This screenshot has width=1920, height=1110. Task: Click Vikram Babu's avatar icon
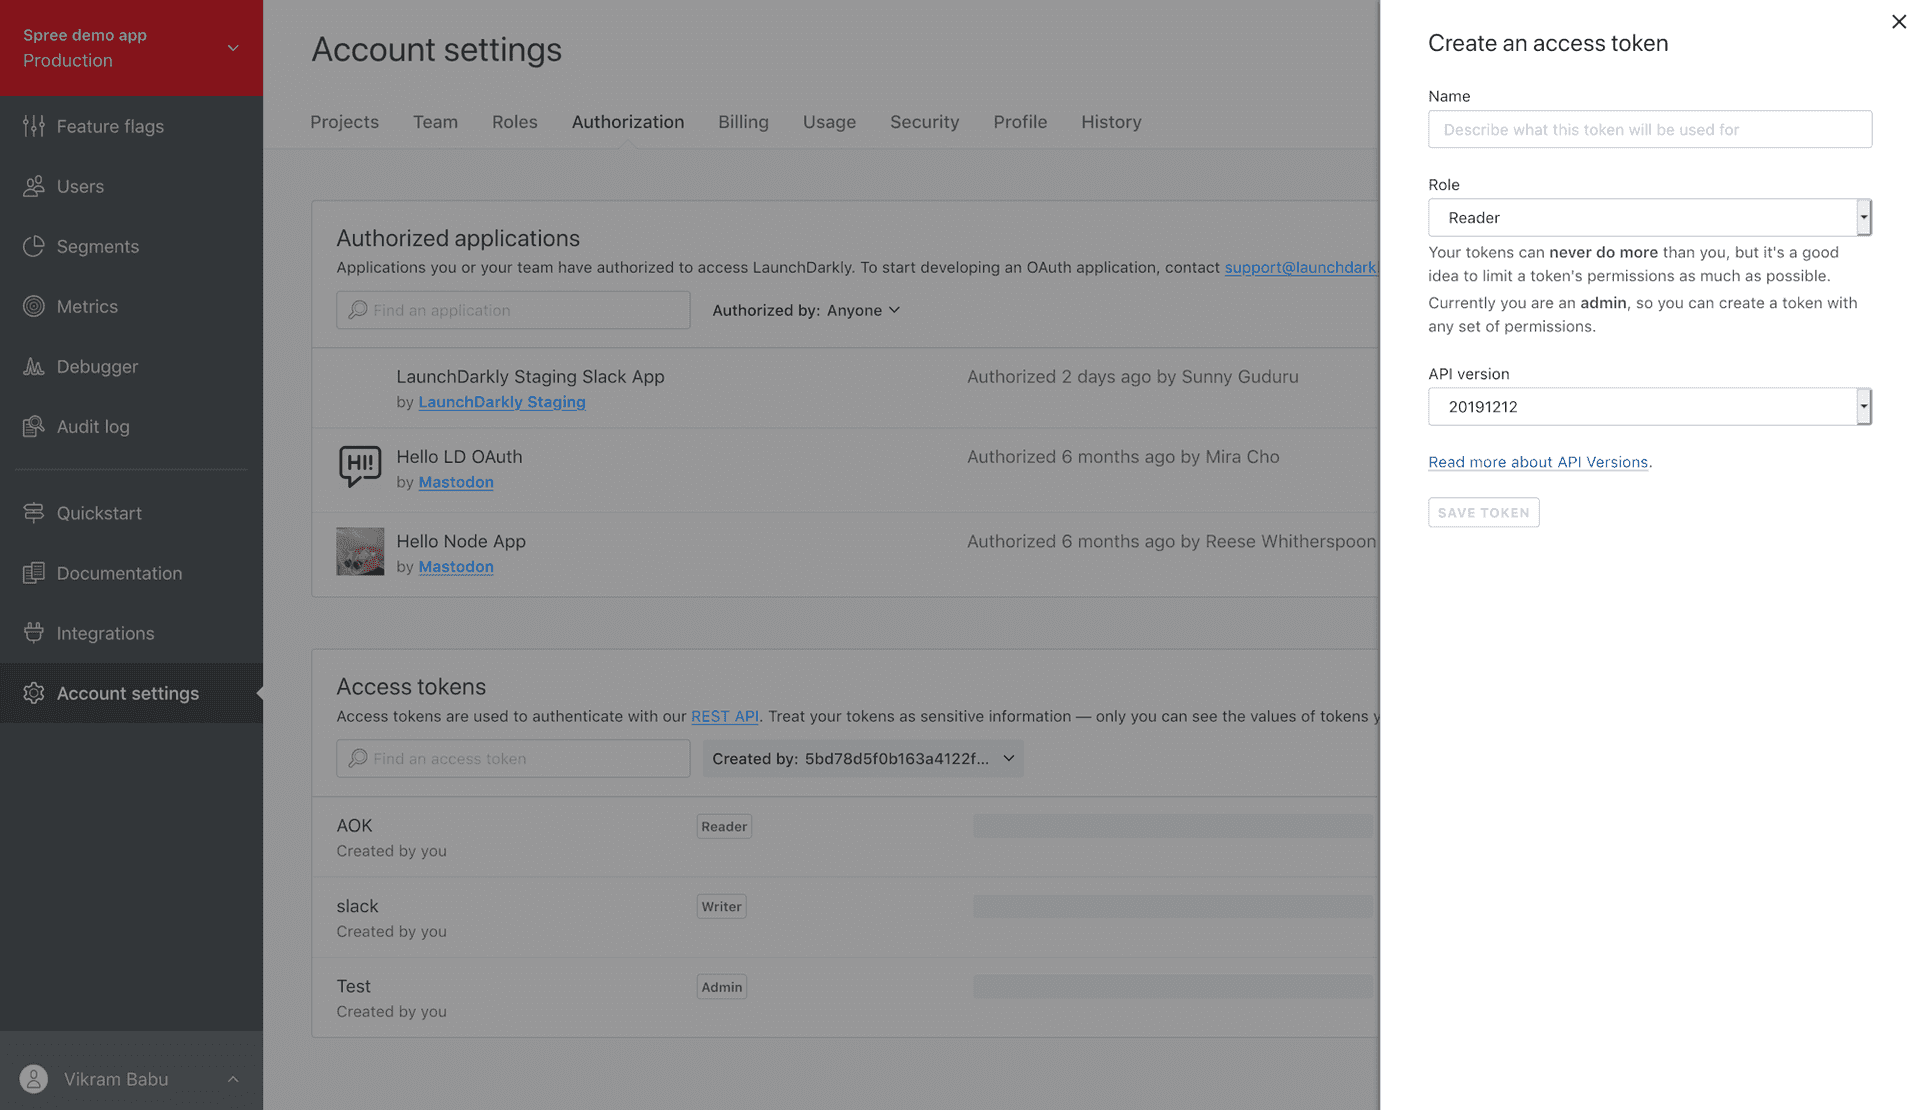(33, 1079)
